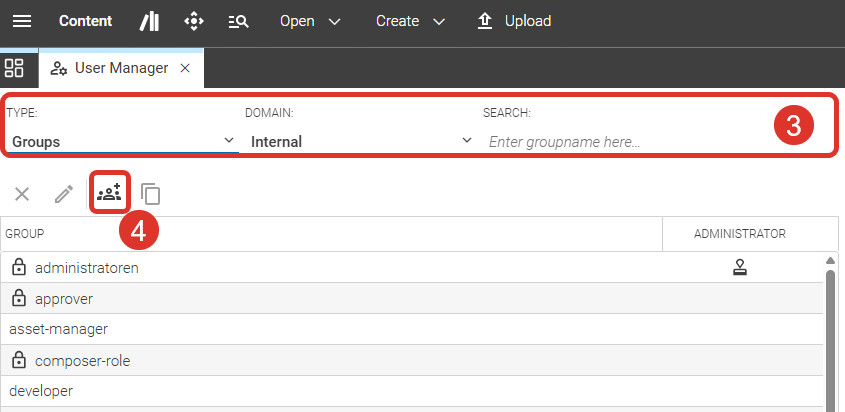Expand the Open dropdown menu
The width and height of the screenshot is (845, 412).
[x=310, y=21]
